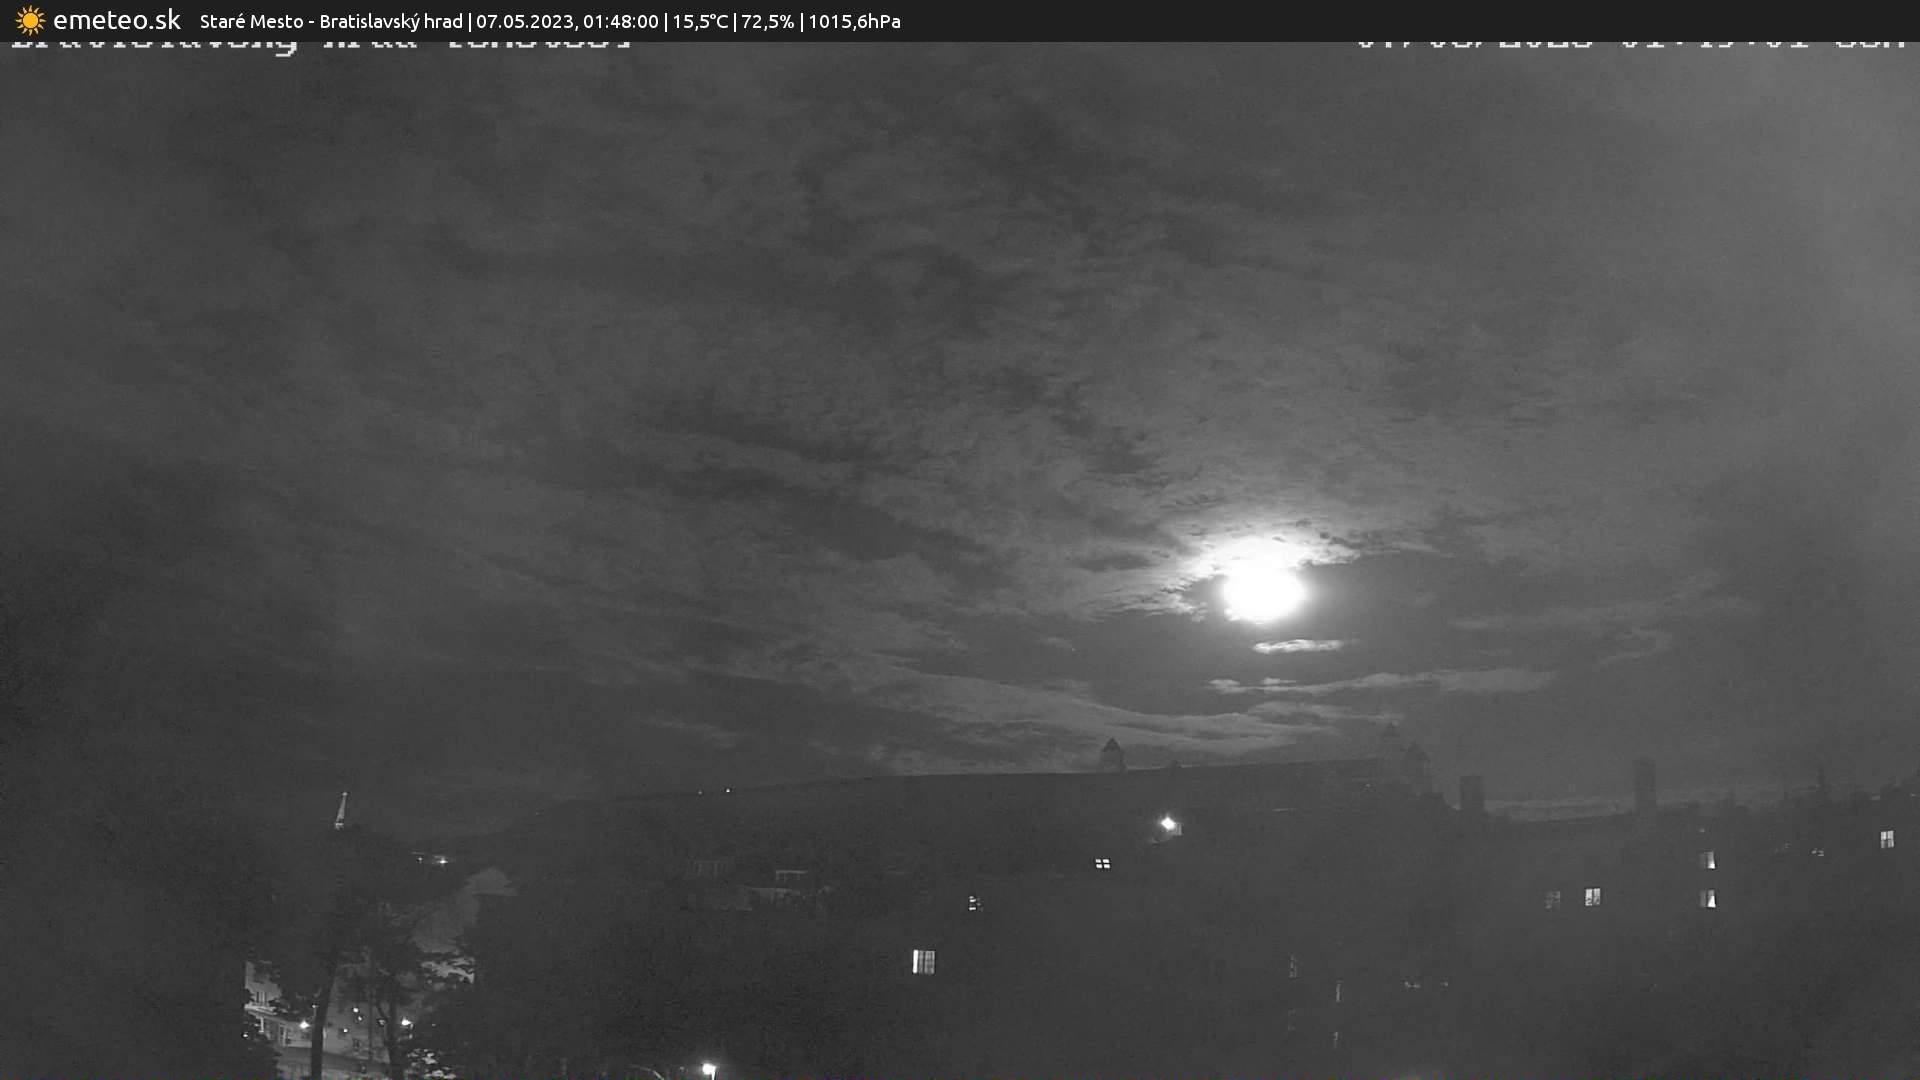The height and width of the screenshot is (1080, 1920).
Task: Click the castle tower left of the moon
Action: tap(1112, 755)
